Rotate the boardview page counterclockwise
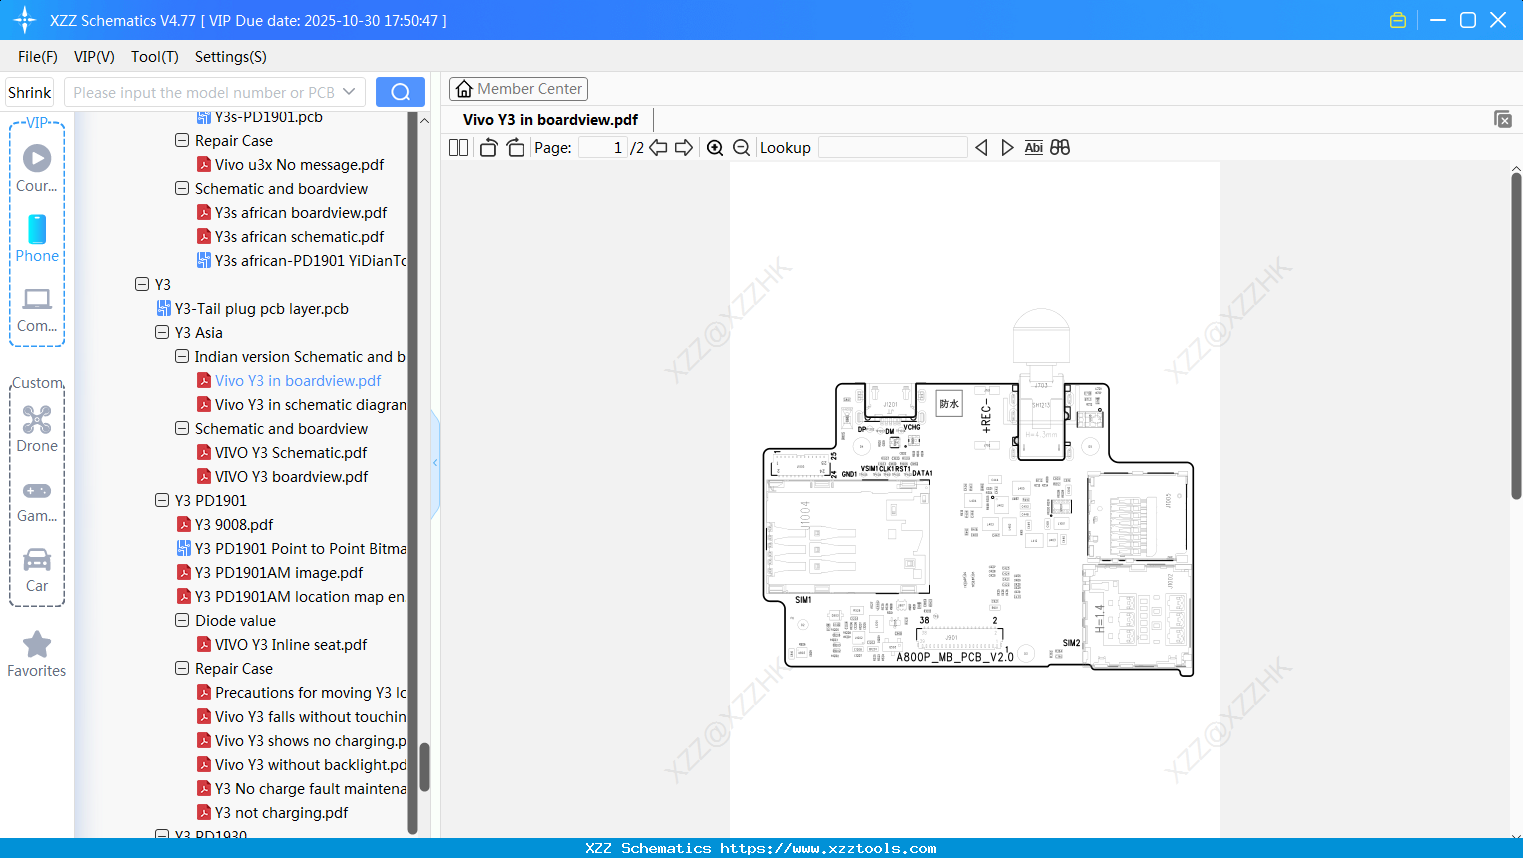 coord(488,147)
